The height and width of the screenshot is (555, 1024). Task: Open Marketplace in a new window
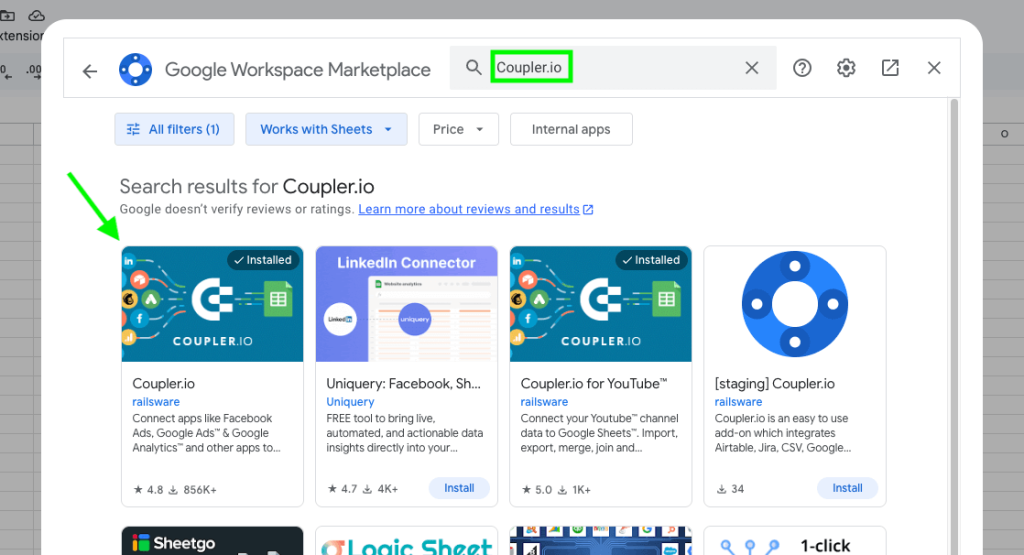[890, 67]
